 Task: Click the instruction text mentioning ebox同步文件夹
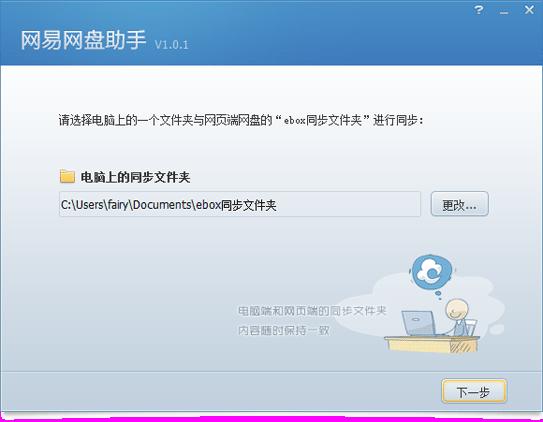coord(241,120)
